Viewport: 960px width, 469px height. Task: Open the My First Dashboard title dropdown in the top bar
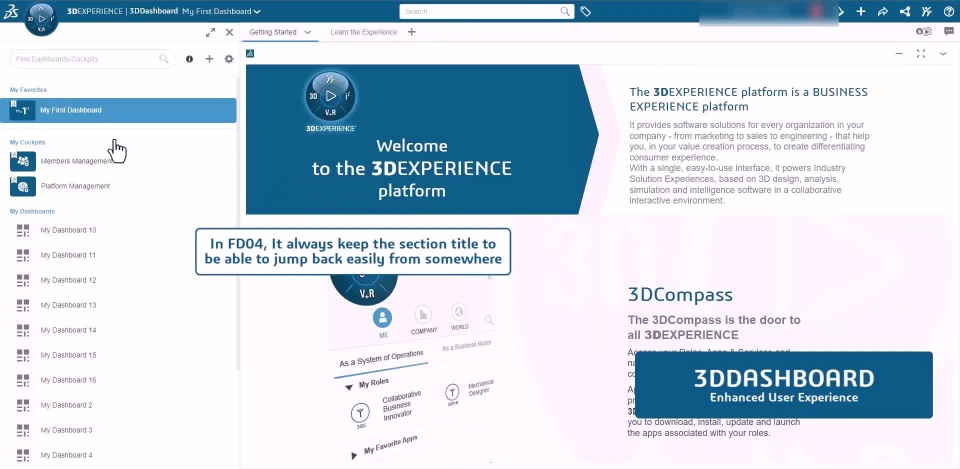click(222, 12)
